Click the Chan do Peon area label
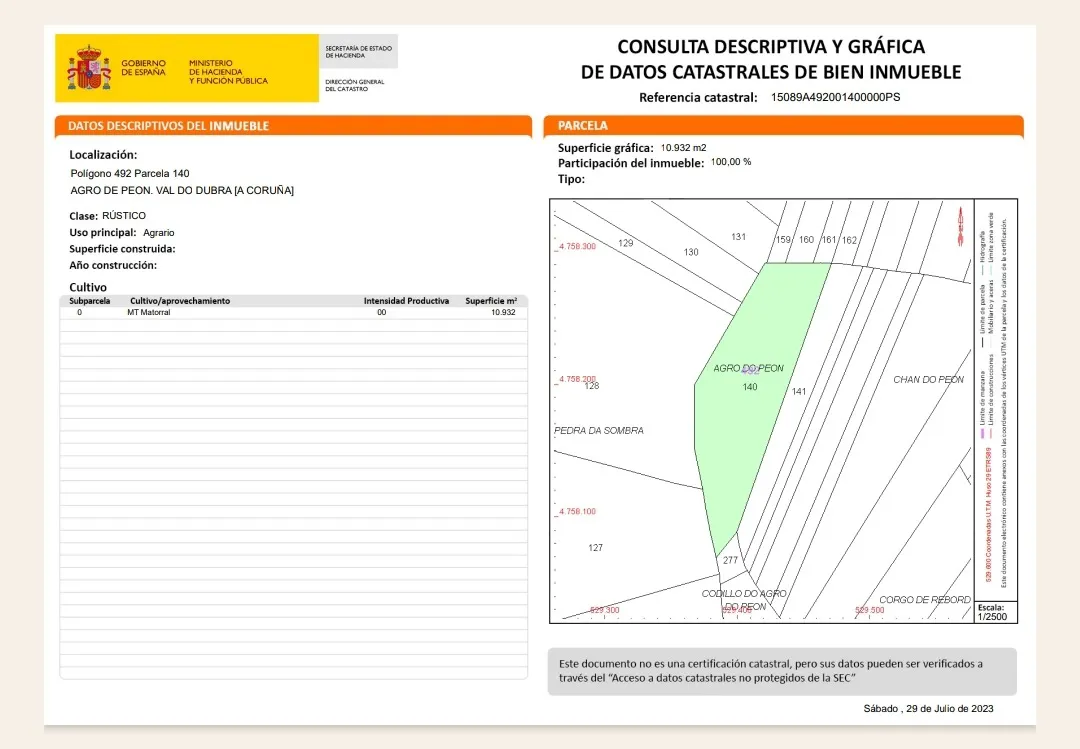Viewport: 1080px width, 749px height. 928,379
